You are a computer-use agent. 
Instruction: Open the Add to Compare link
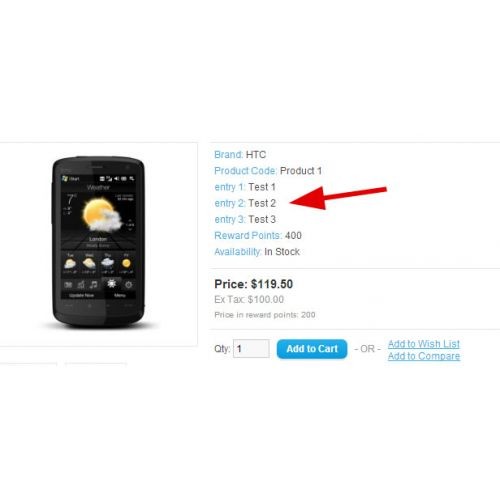coord(424,356)
